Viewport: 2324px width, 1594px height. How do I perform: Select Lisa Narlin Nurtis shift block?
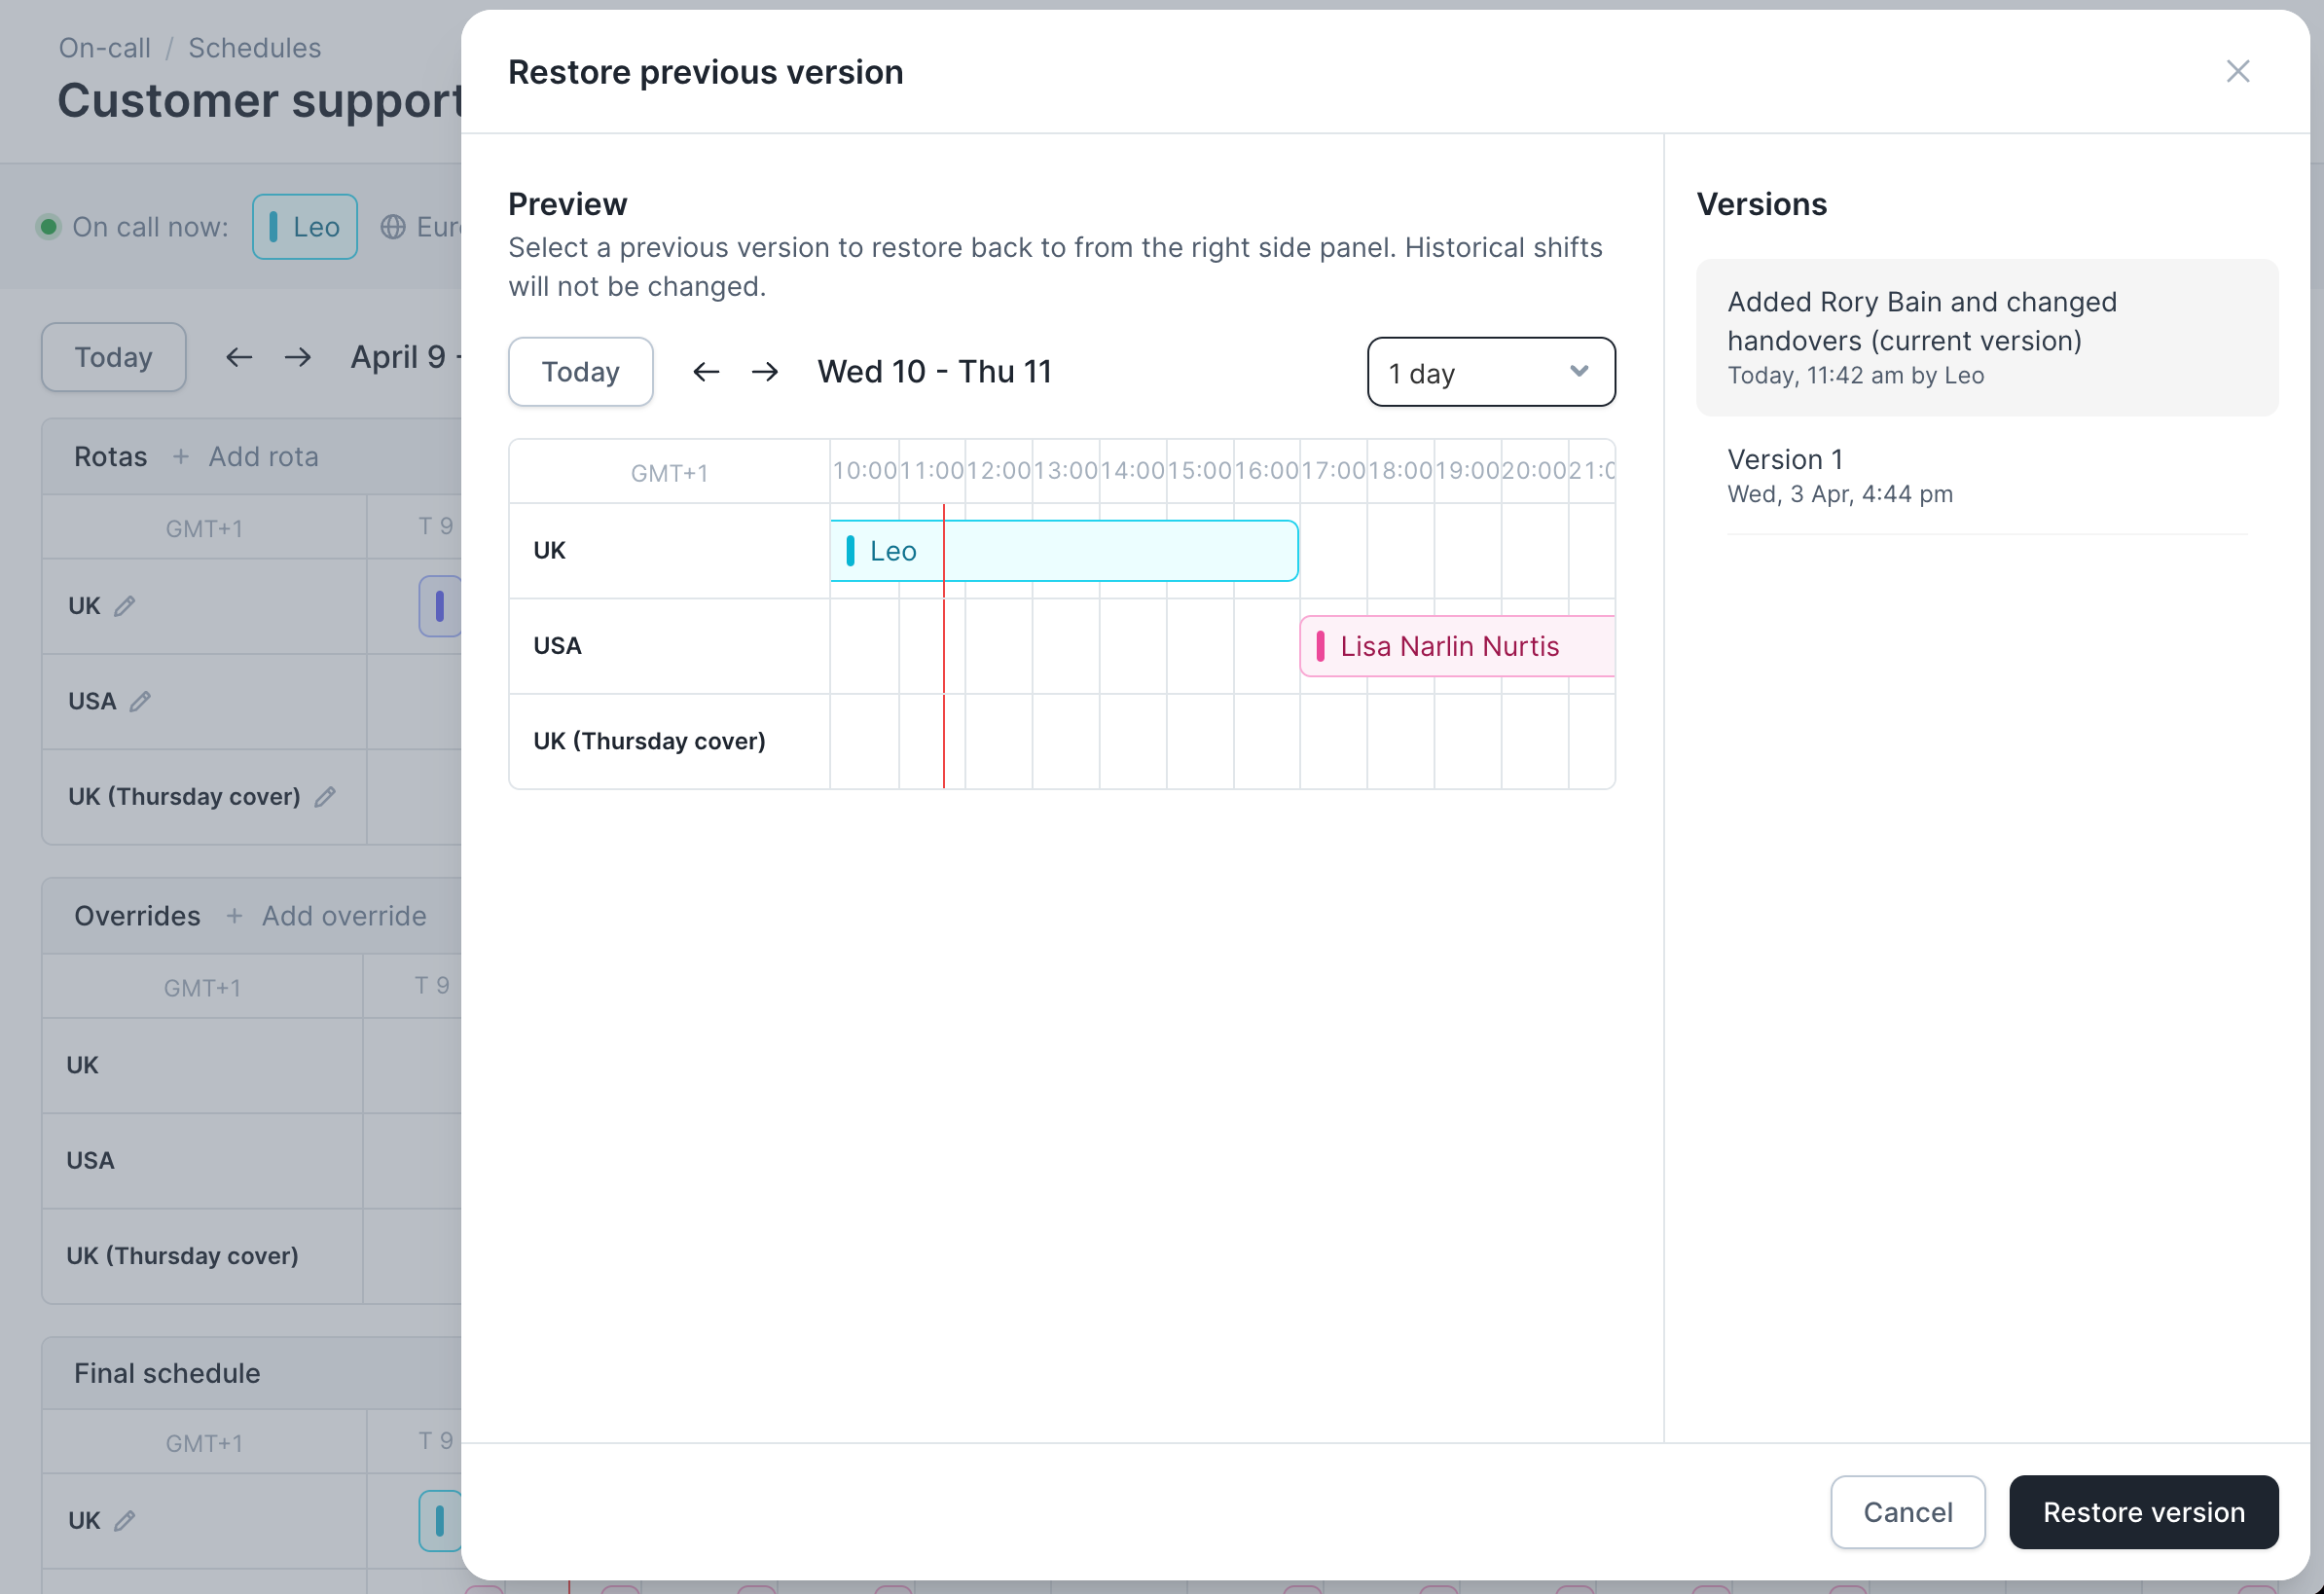[x=1455, y=646]
